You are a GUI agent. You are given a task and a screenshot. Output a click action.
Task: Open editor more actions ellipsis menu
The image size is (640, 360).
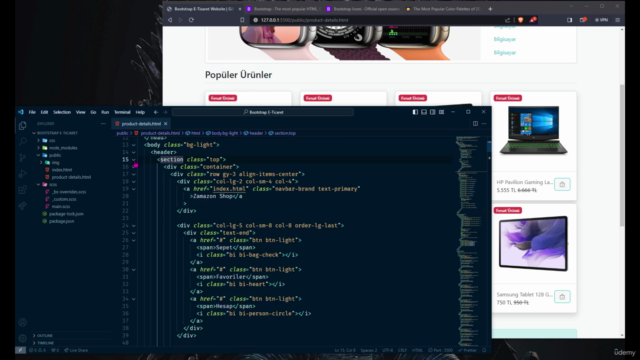(x=484, y=124)
